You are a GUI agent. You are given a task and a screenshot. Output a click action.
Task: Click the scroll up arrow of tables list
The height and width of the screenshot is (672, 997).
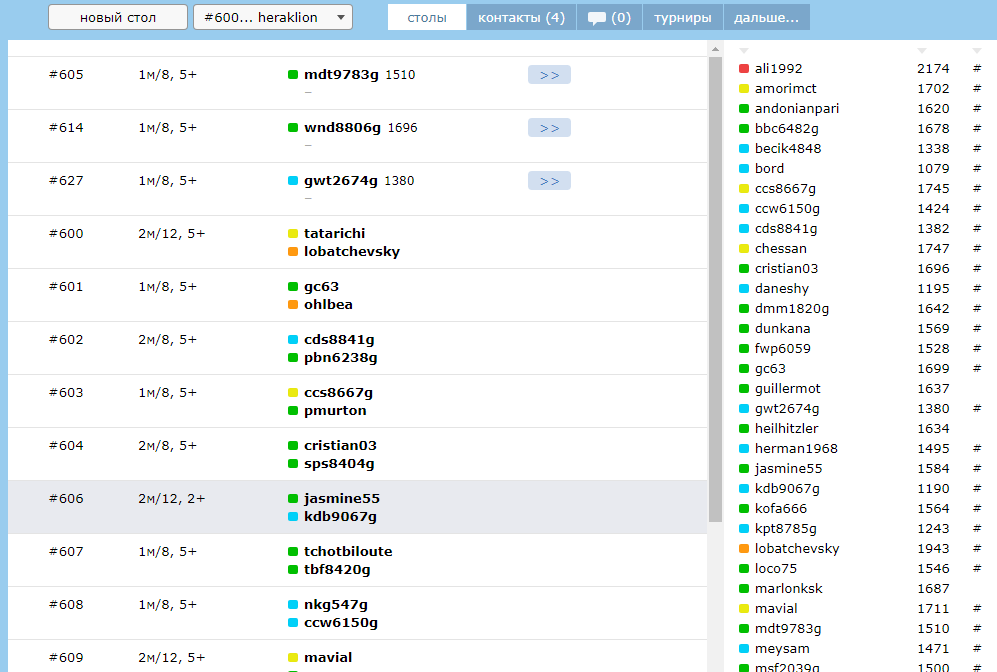coord(715,49)
